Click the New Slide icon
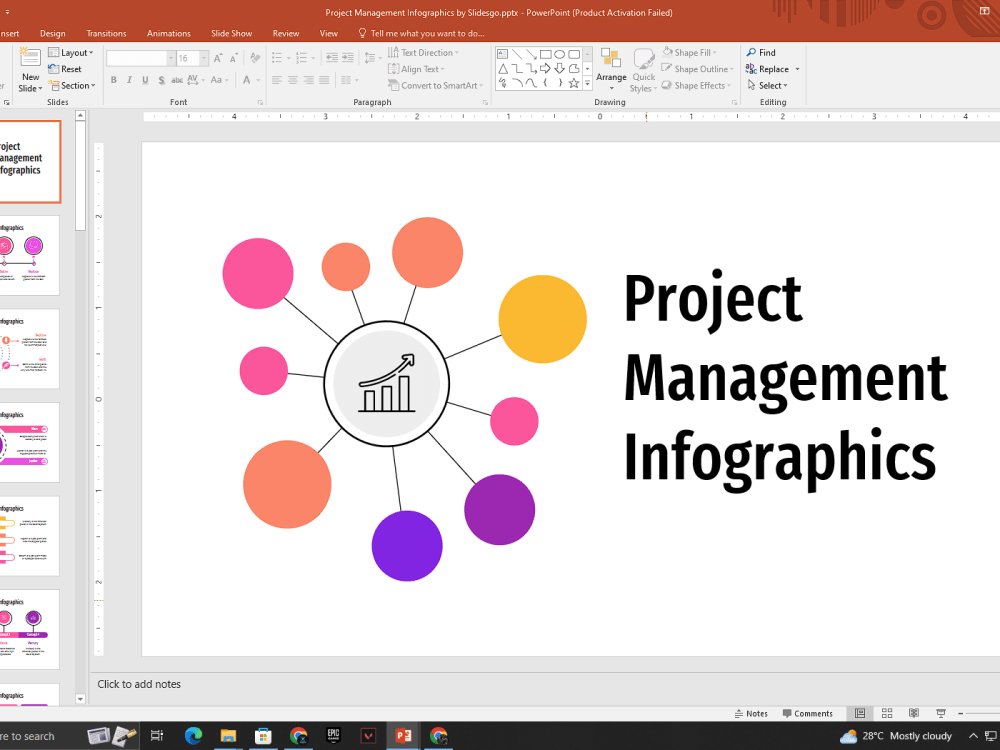Screen dimensions: 1000x750 [30, 59]
